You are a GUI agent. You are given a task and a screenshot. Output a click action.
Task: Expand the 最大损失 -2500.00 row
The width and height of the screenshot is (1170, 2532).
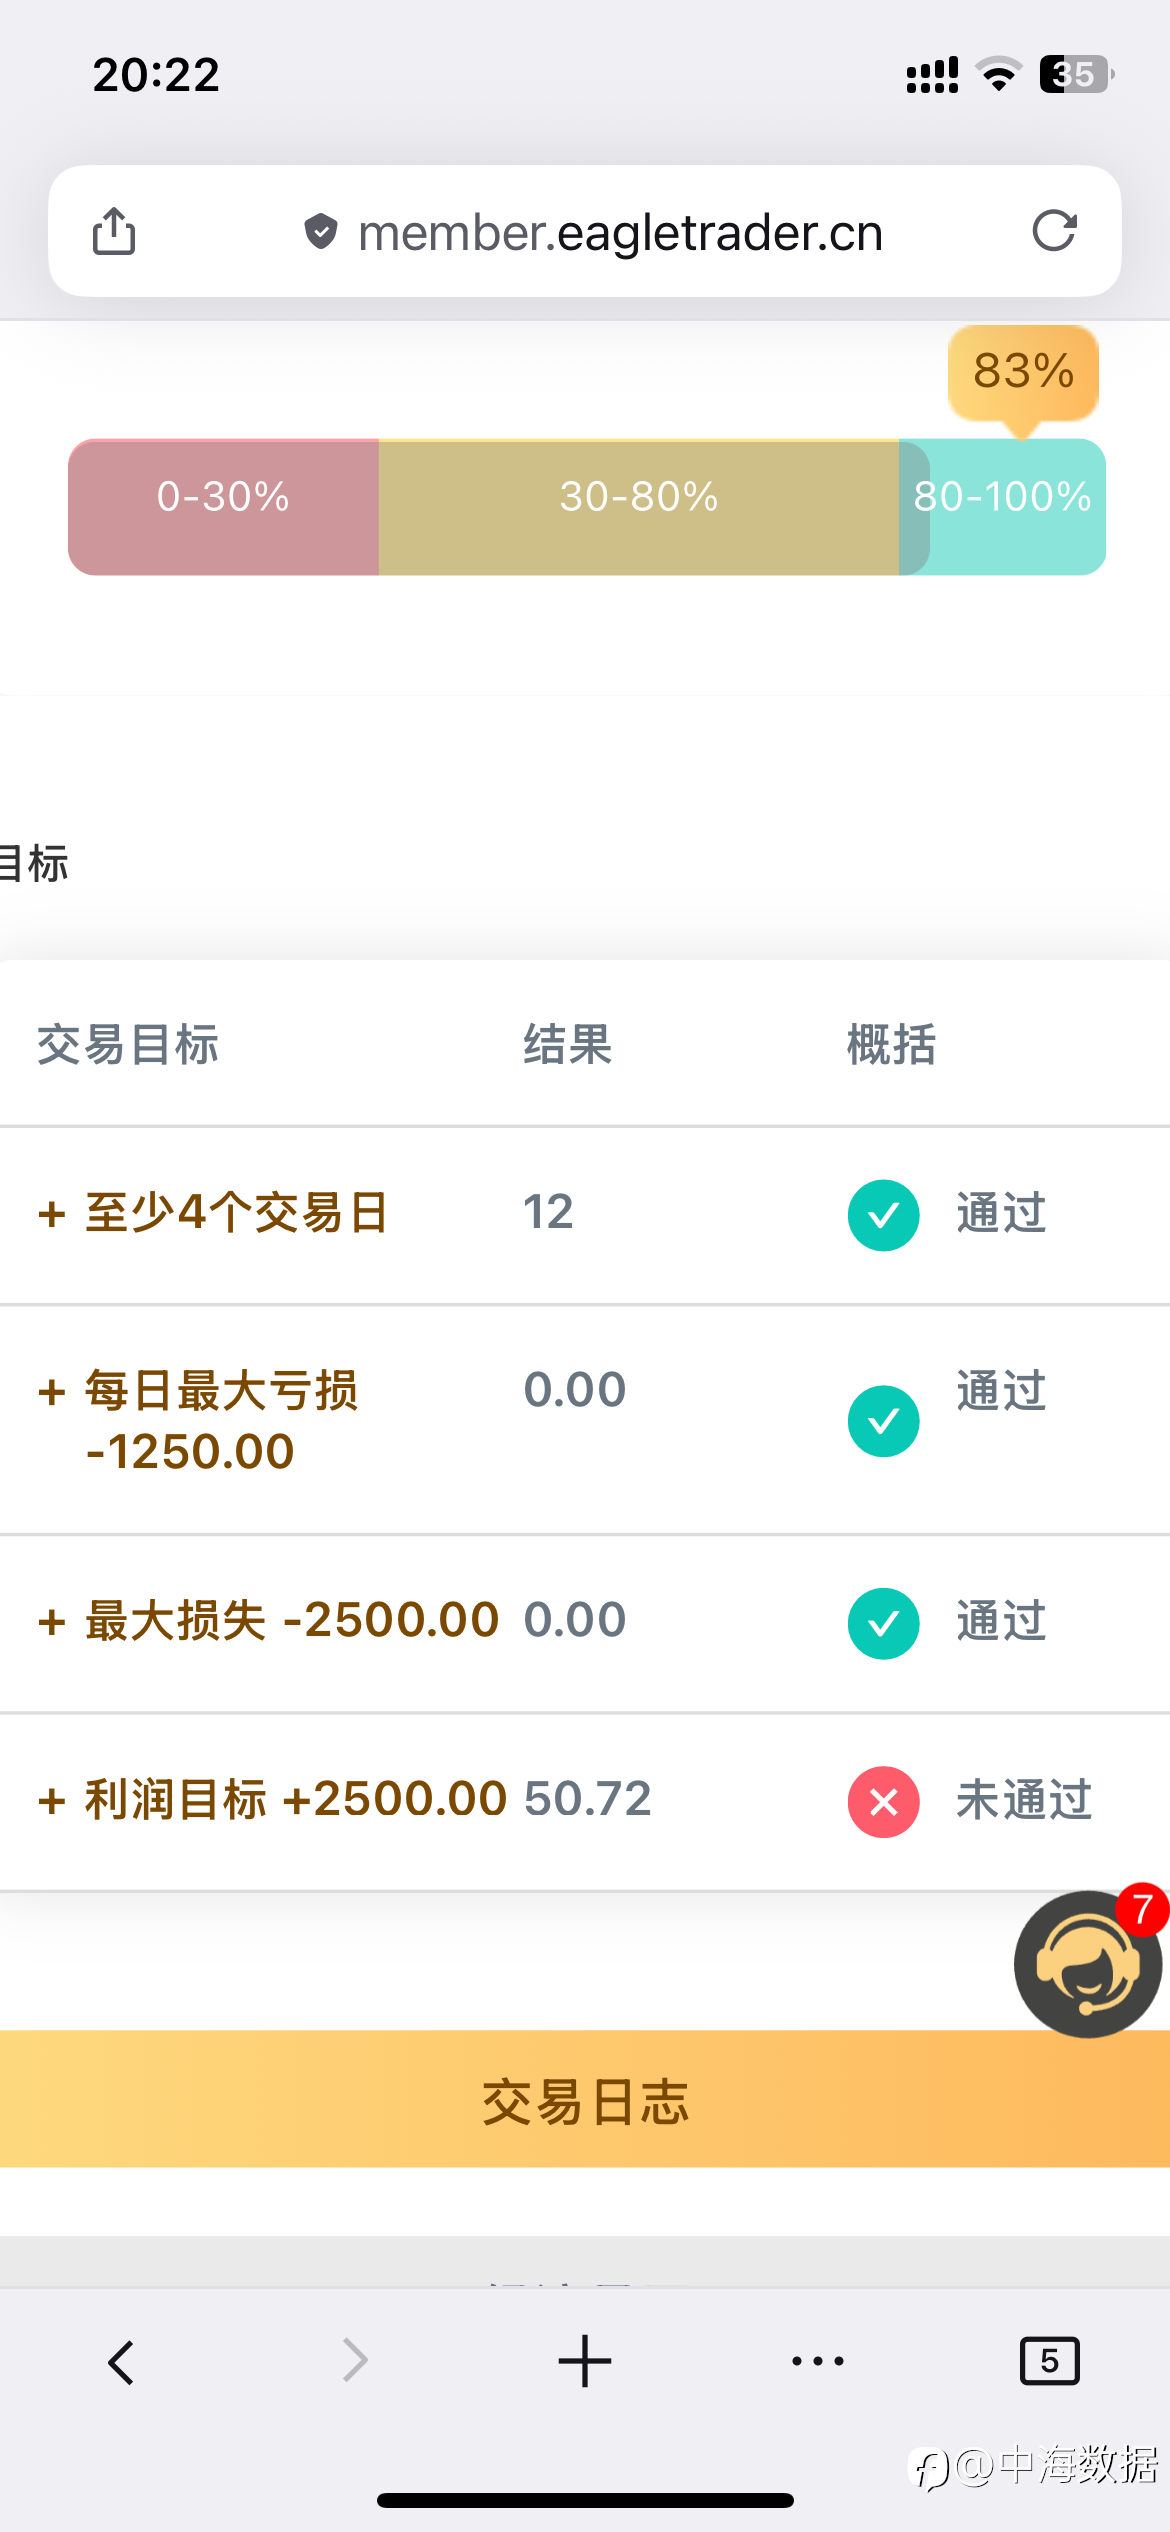coord(52,1622)
